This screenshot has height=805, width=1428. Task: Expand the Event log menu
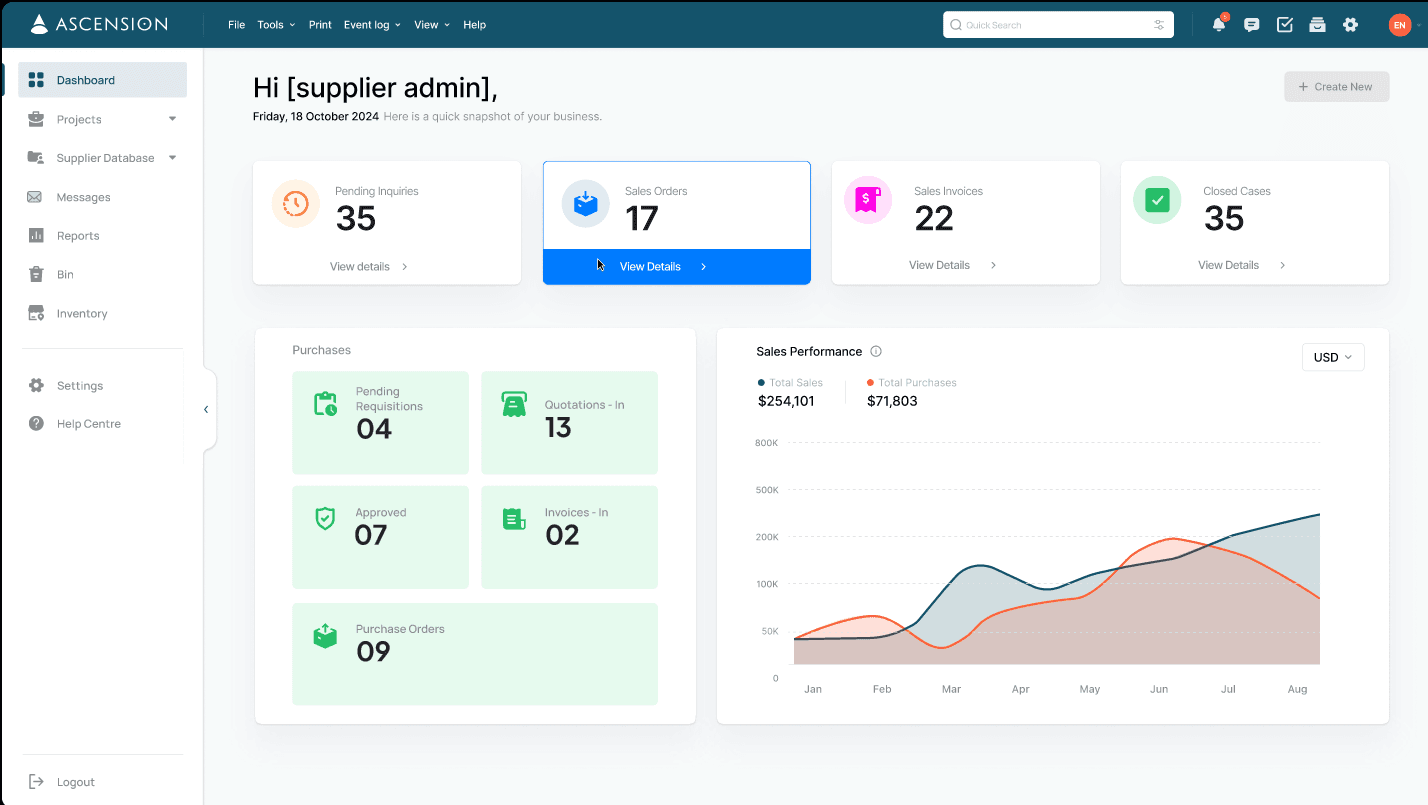click(371, 24)
